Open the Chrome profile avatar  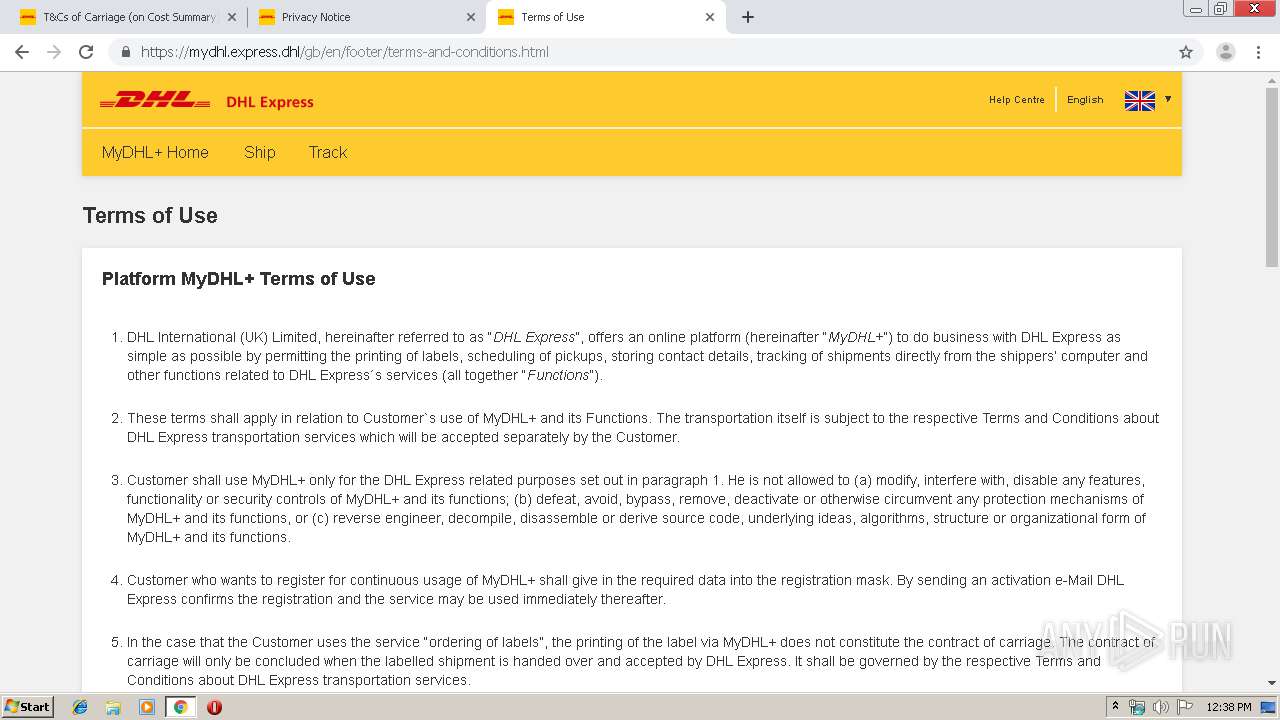point(1226,52)
